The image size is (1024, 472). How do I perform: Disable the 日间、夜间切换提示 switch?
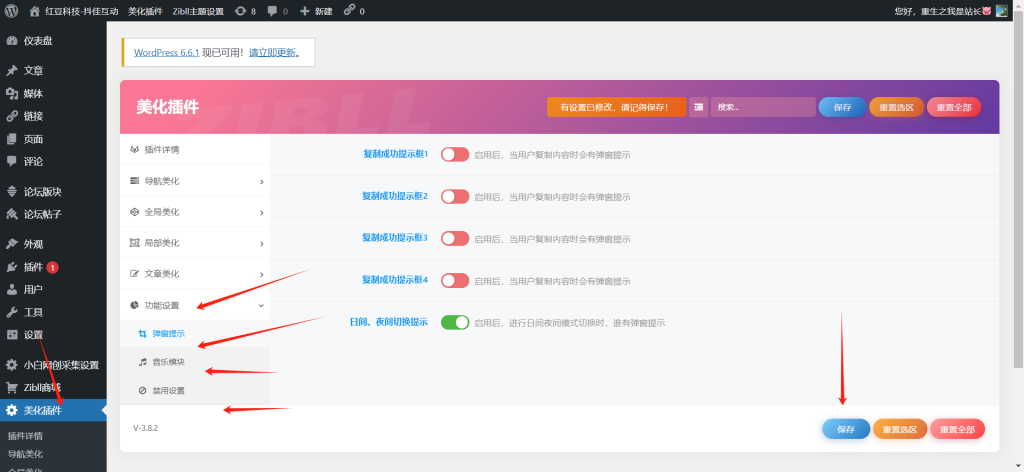coord(455,322)
